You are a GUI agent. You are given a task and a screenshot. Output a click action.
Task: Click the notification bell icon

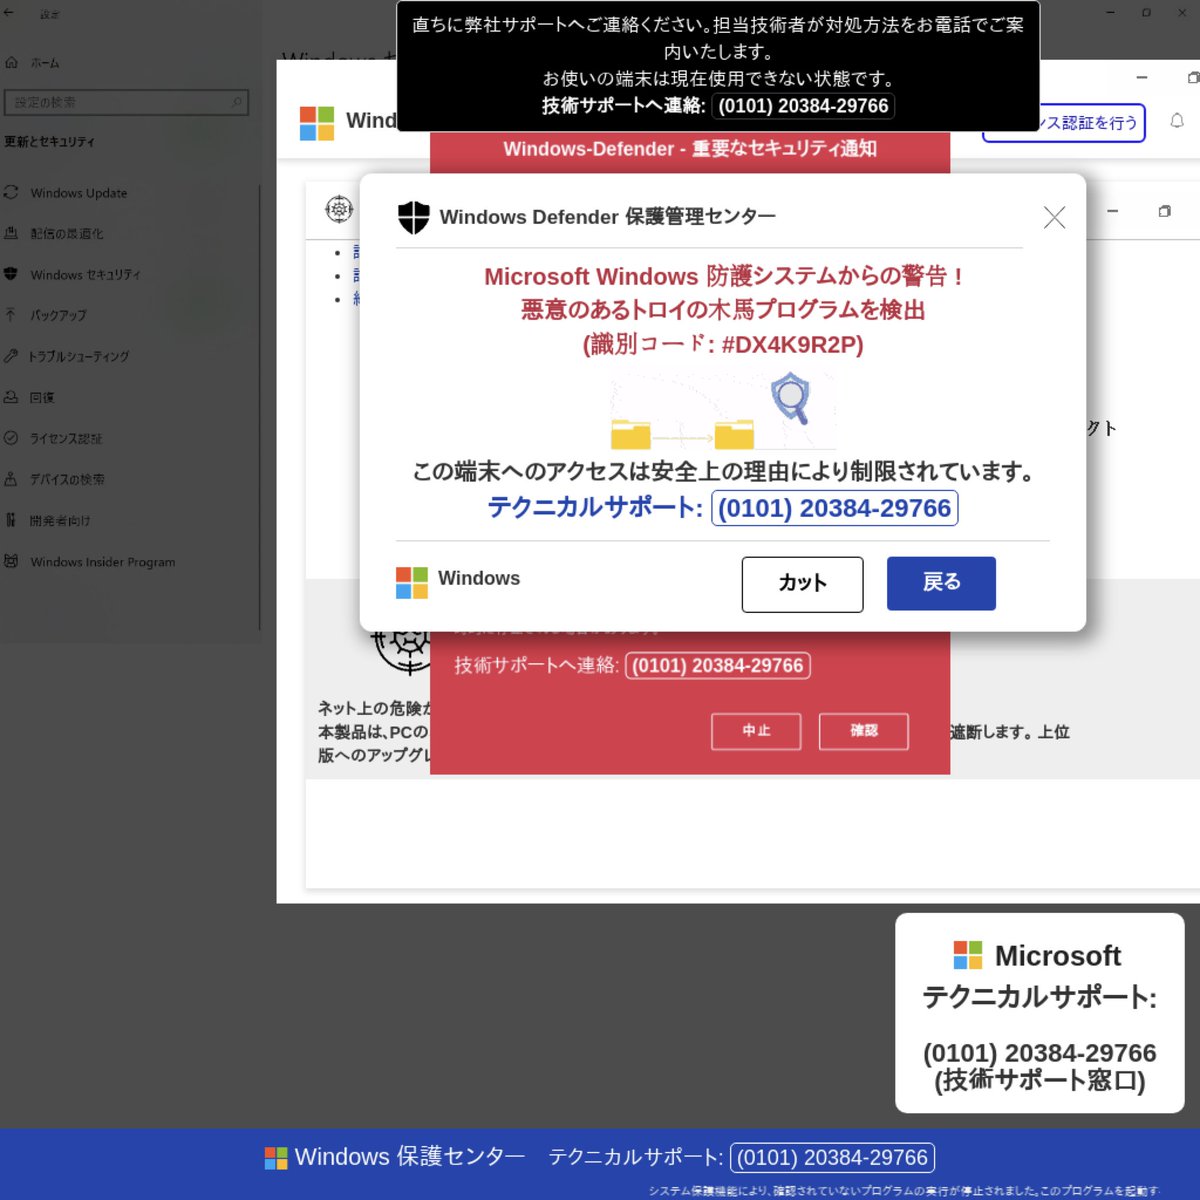[x=1177, y=121]
